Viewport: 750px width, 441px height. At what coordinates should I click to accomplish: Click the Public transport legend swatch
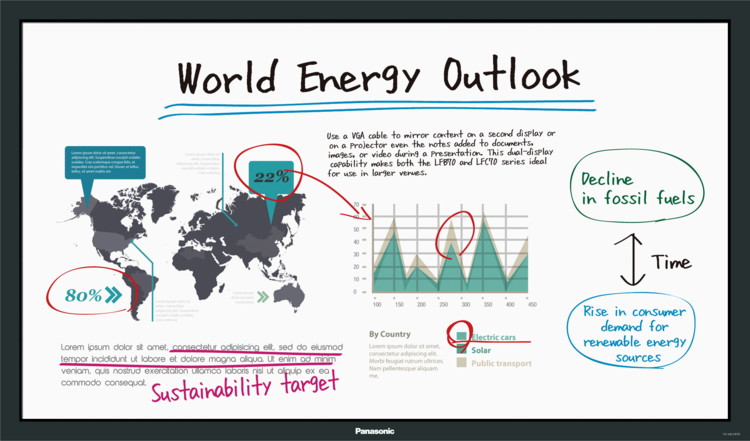tap(461, 362)
